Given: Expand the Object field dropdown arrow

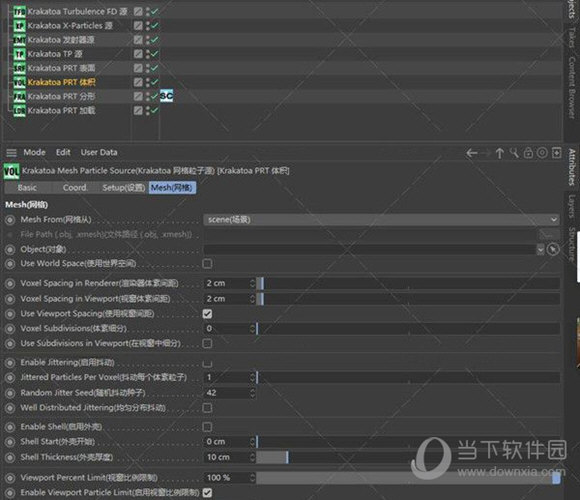Looking at the screenshot, I should 540,250.
